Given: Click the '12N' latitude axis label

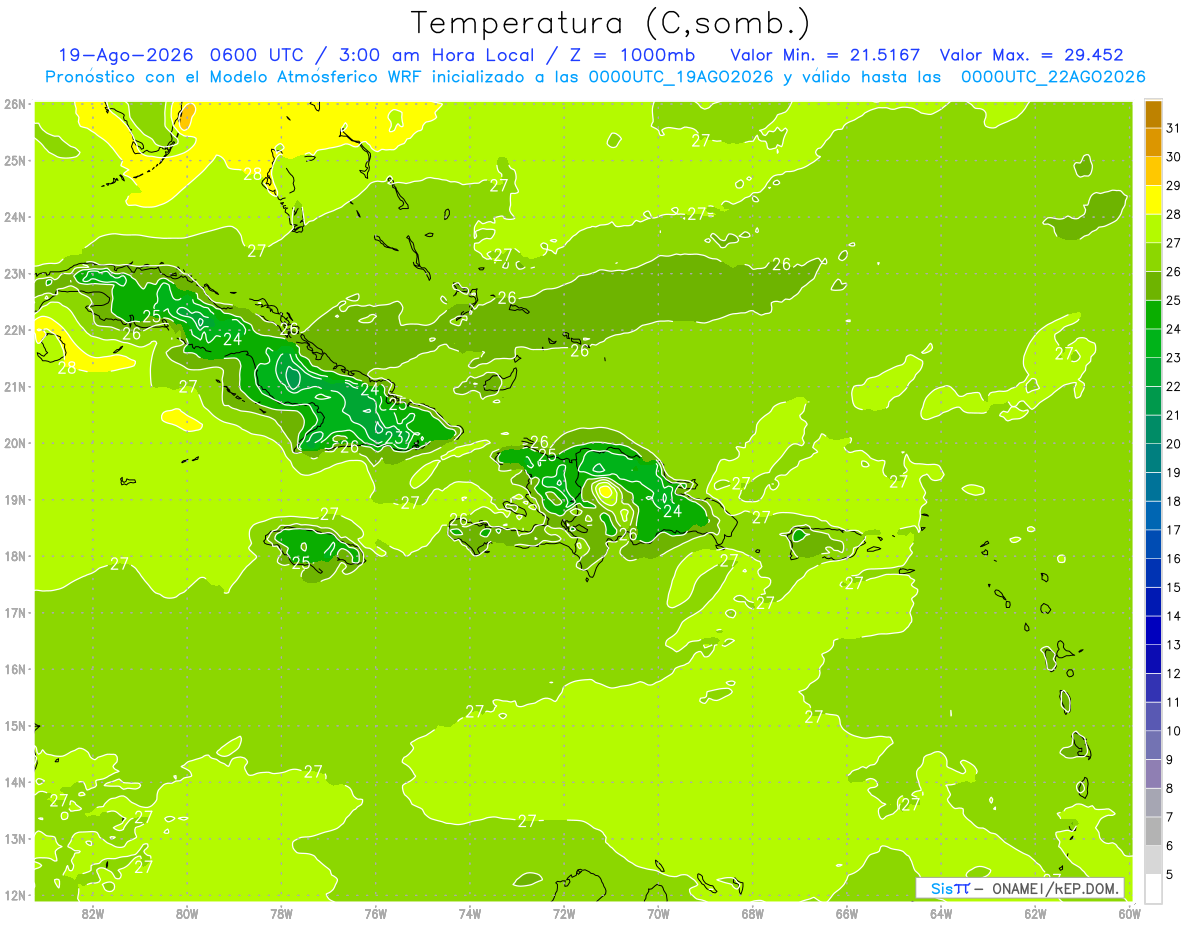Looking at the screenshot, I should 14,895.
